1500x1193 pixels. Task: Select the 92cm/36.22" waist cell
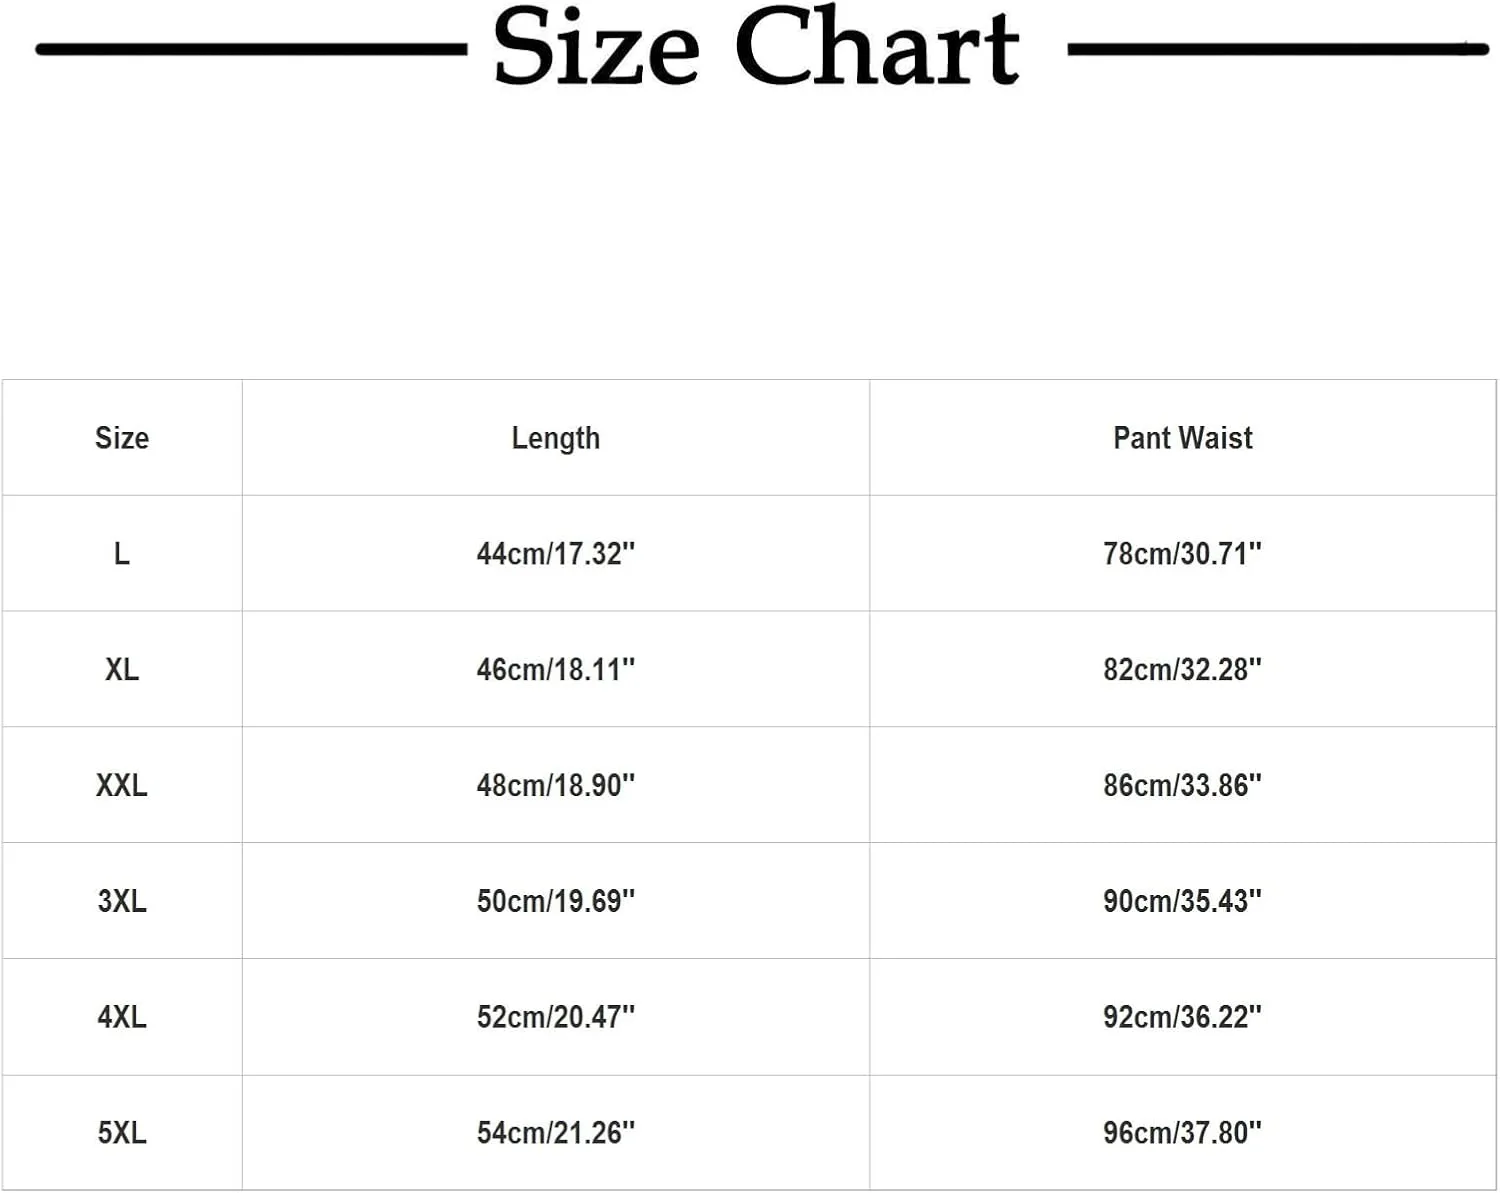[1183, 1017]
